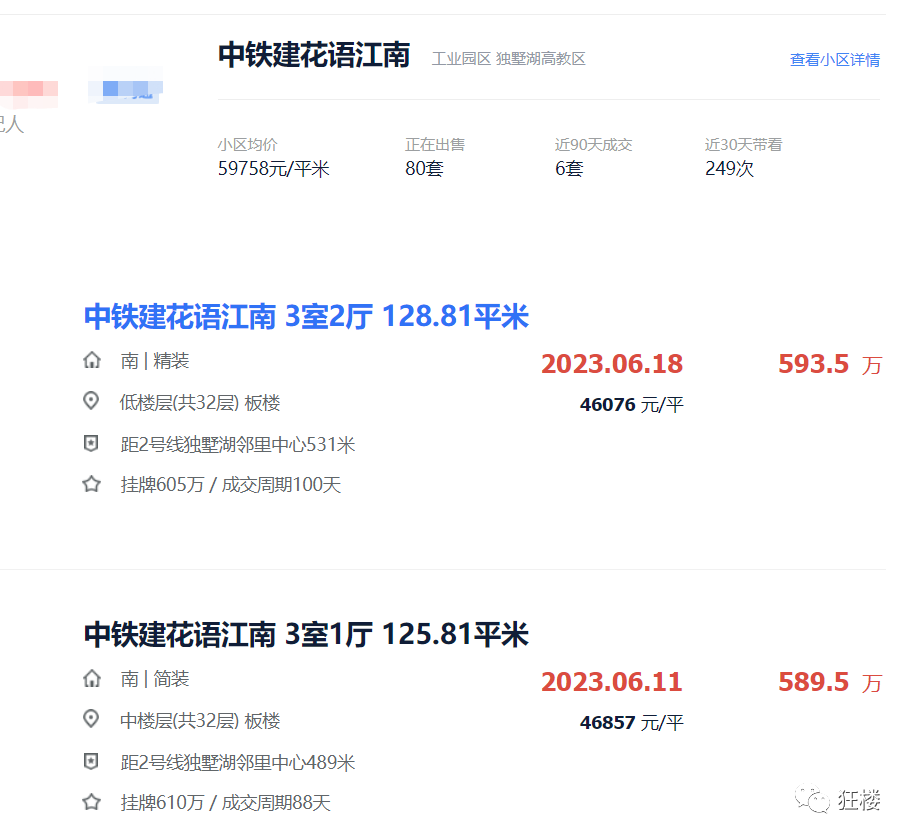
Task: Click the 中楼层(共32层) 板楼 text
Action: [200, 721]
